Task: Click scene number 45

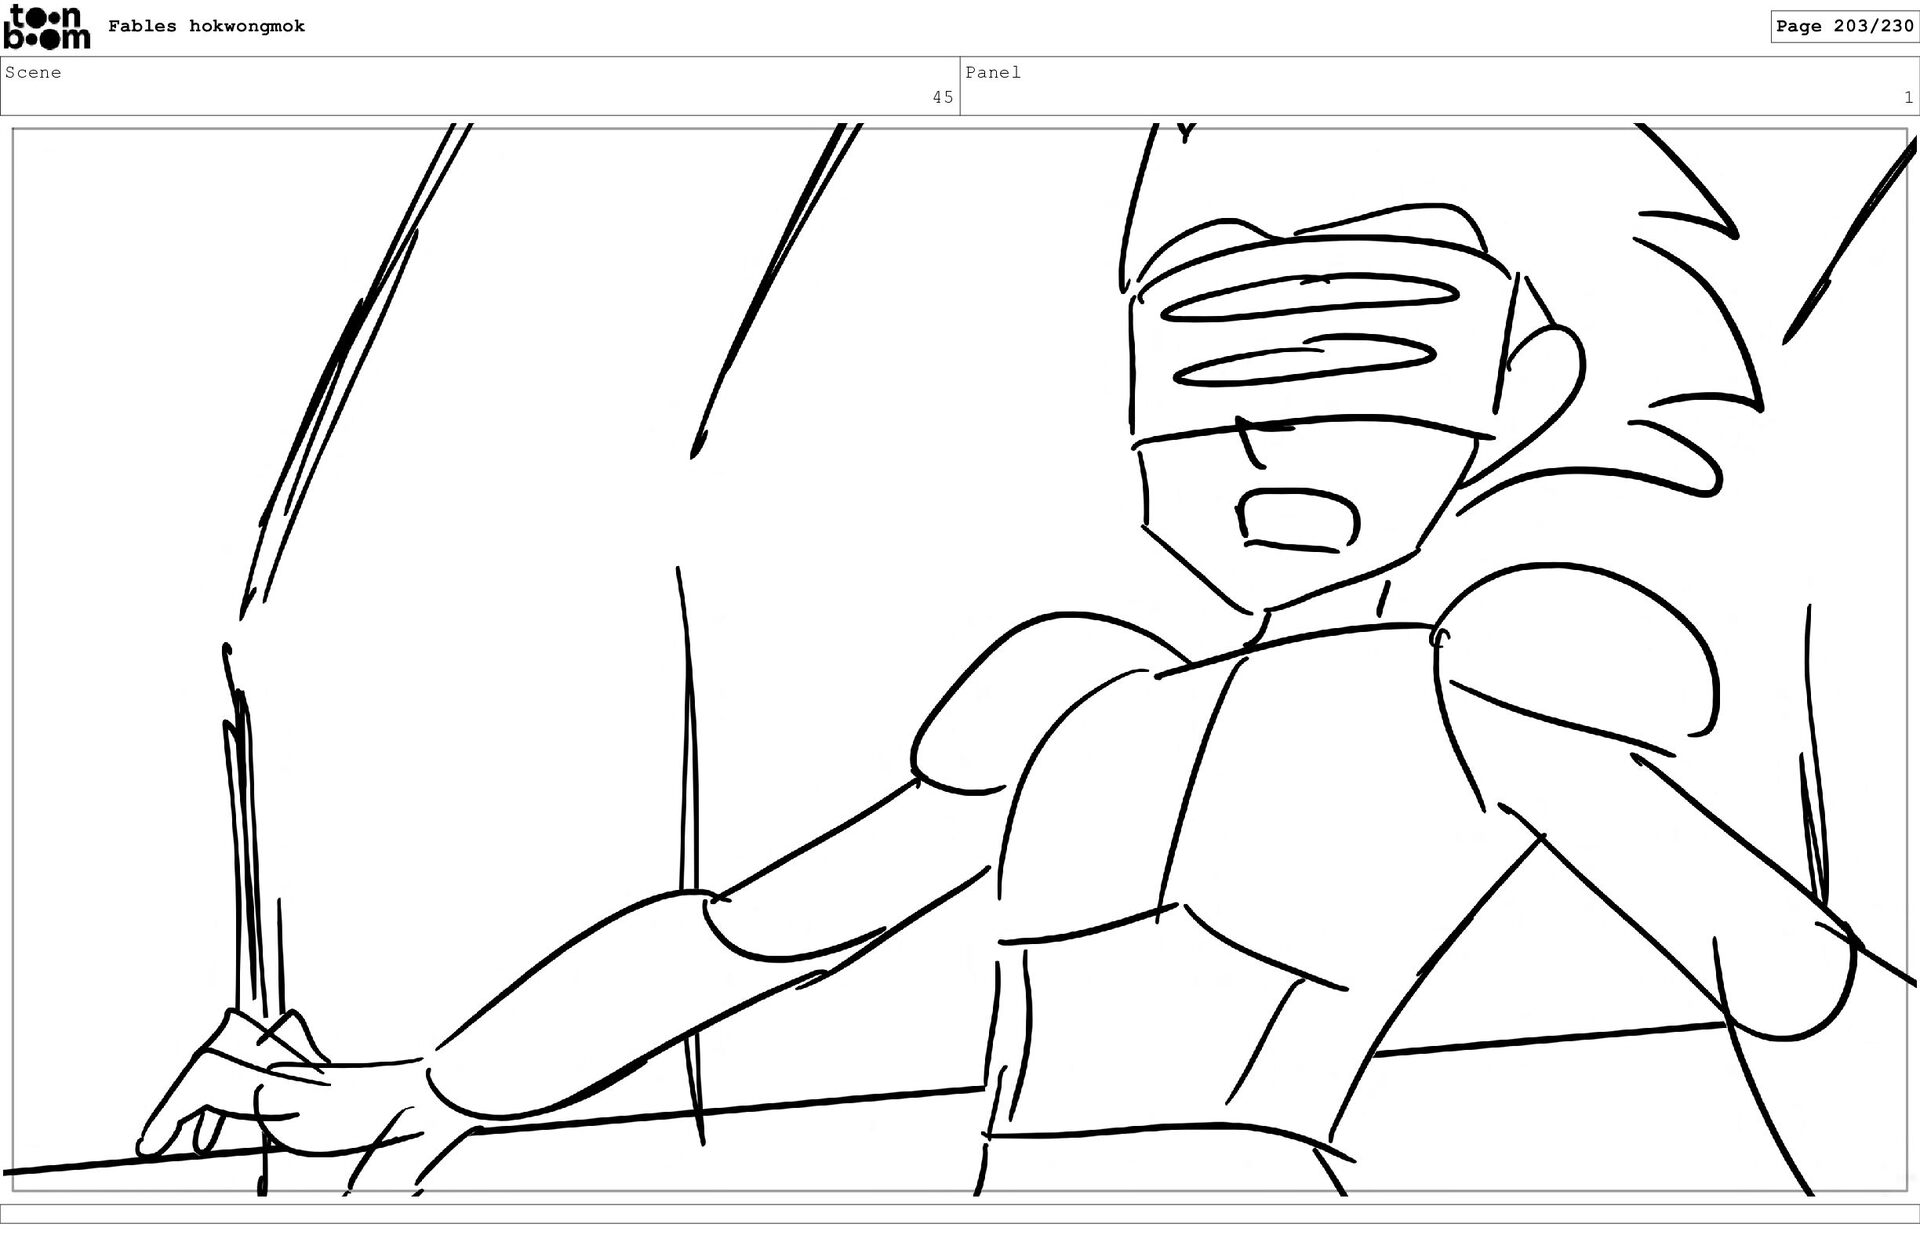Action: (942, 97)
